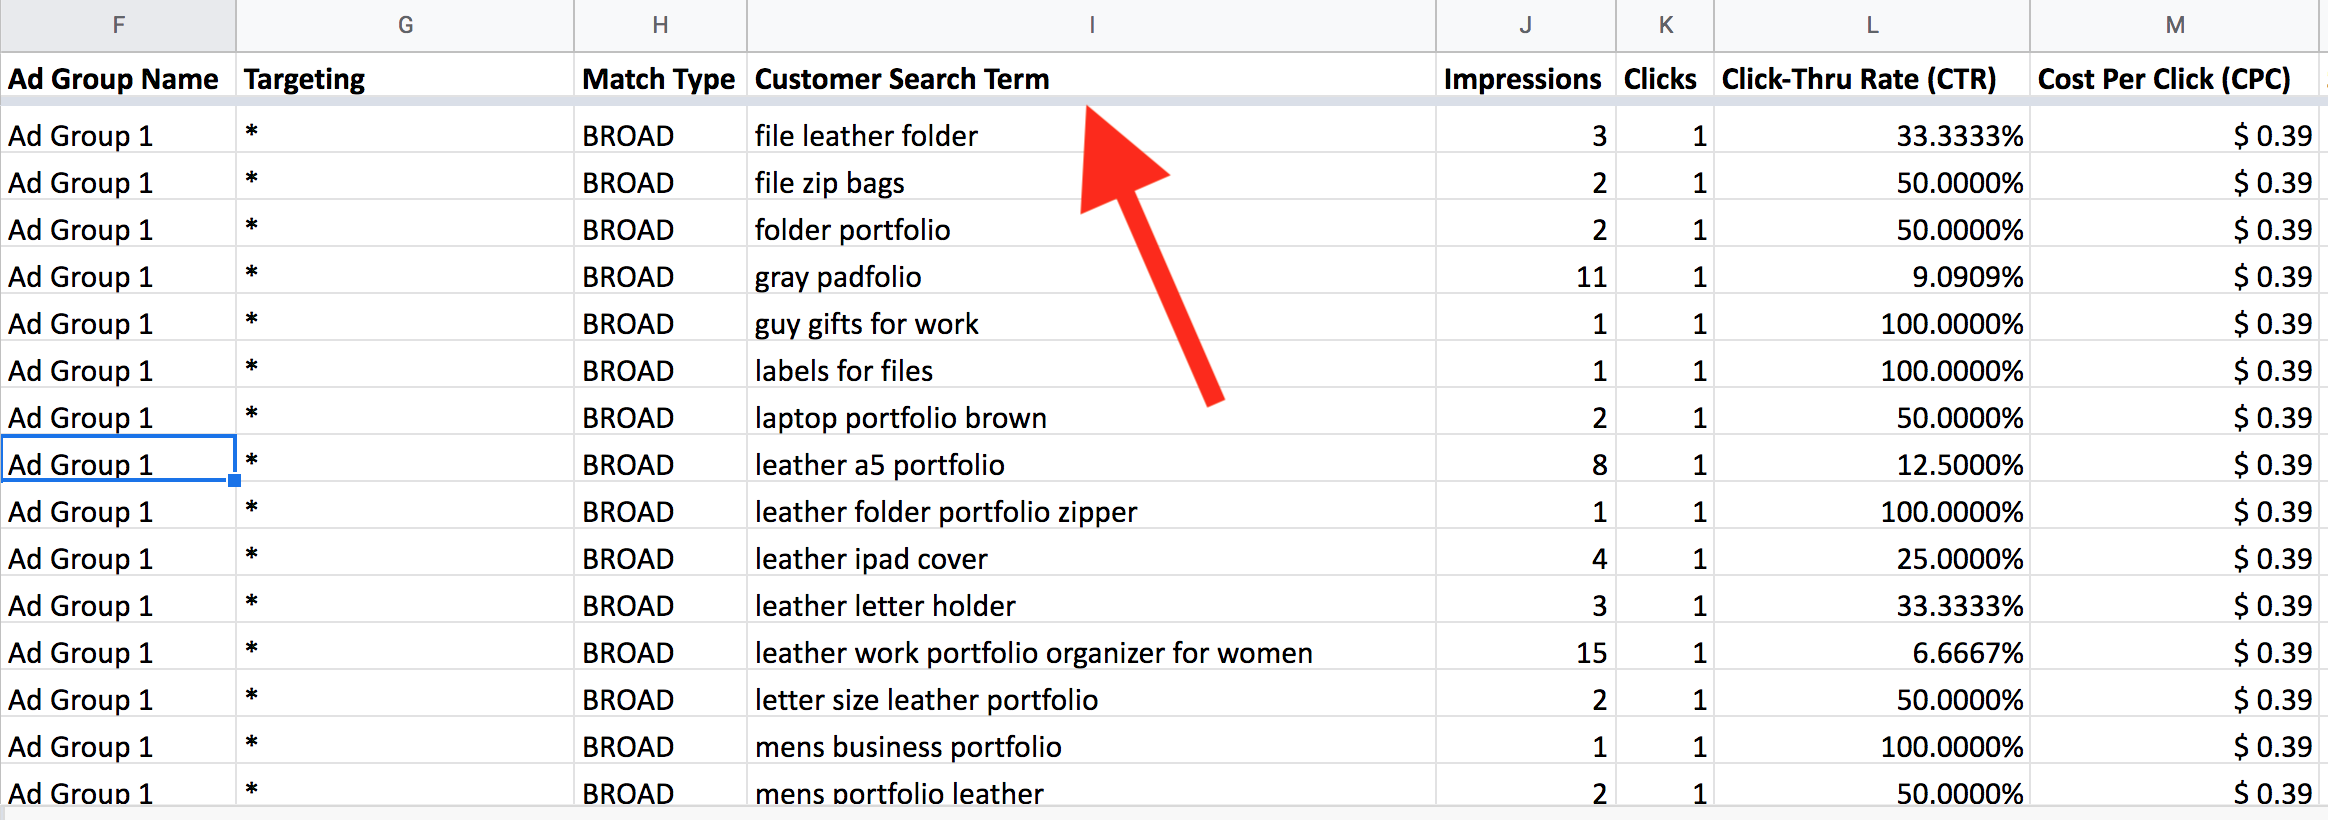Select column L header
The height and width of the screenshot is (820, 2328).
(1872, 25)
